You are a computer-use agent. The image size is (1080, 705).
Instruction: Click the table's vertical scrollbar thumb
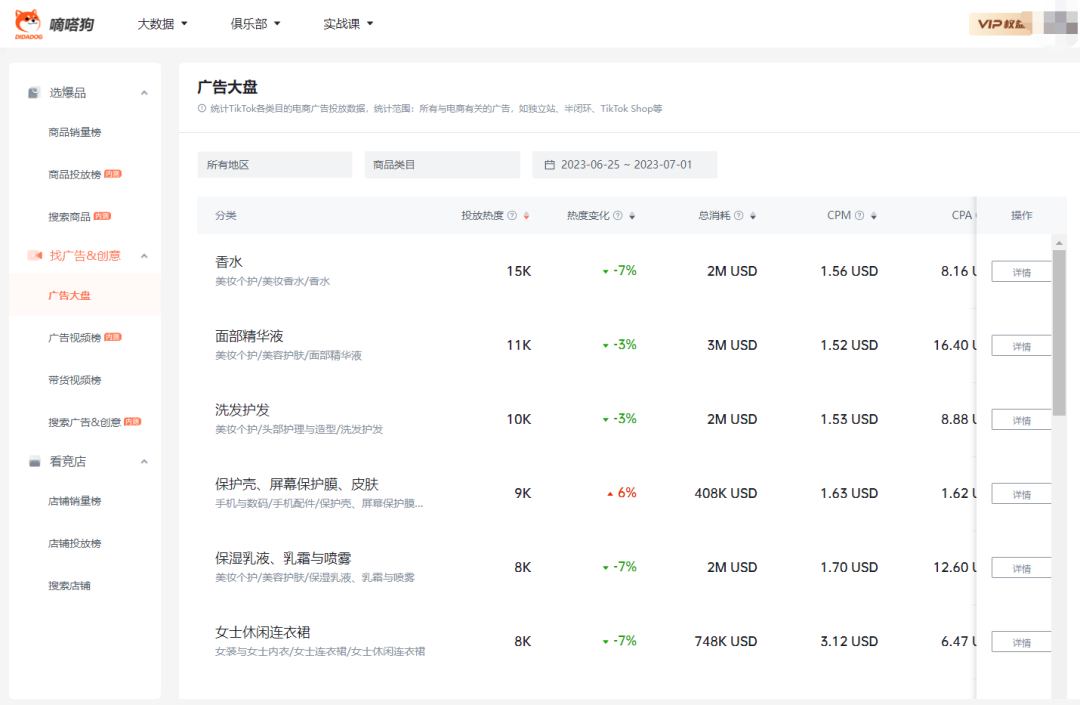point(1059,330)
